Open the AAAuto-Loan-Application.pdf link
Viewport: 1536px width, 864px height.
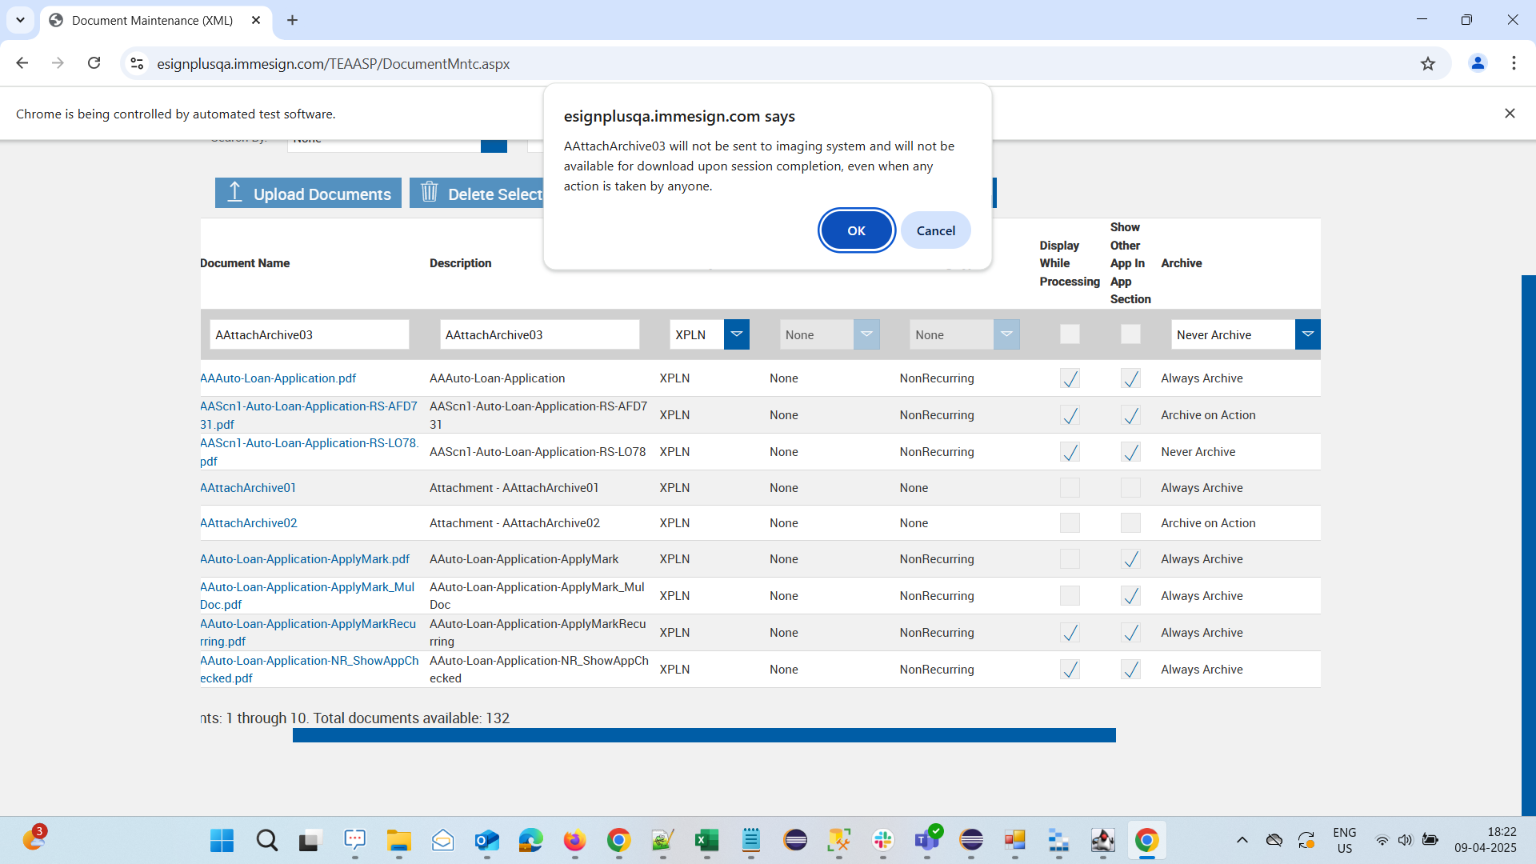click(278, 378)
